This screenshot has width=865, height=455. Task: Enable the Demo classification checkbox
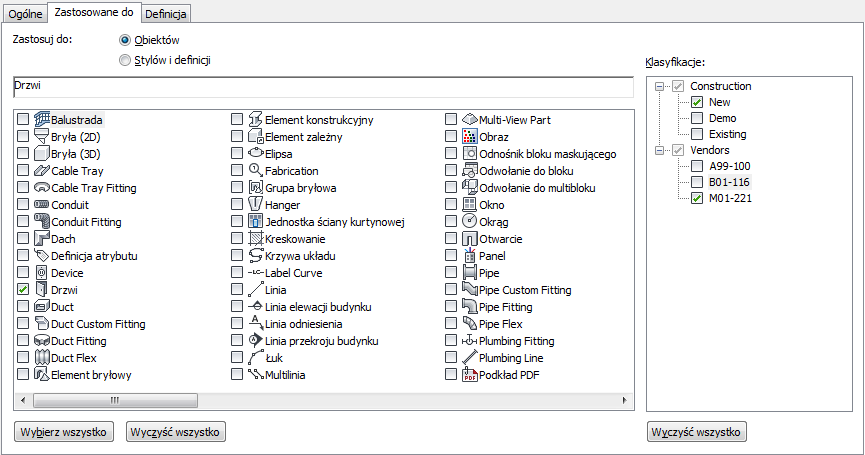697,118
